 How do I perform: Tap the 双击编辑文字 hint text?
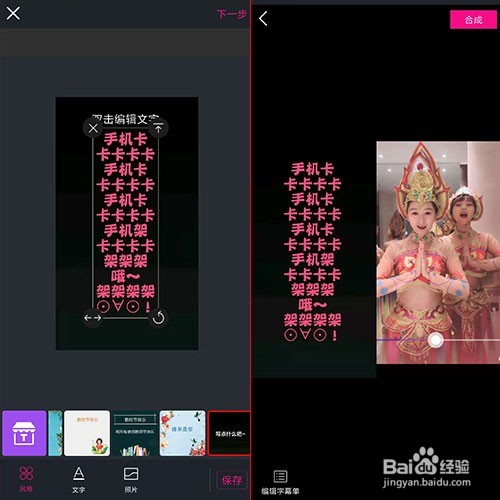125,119
